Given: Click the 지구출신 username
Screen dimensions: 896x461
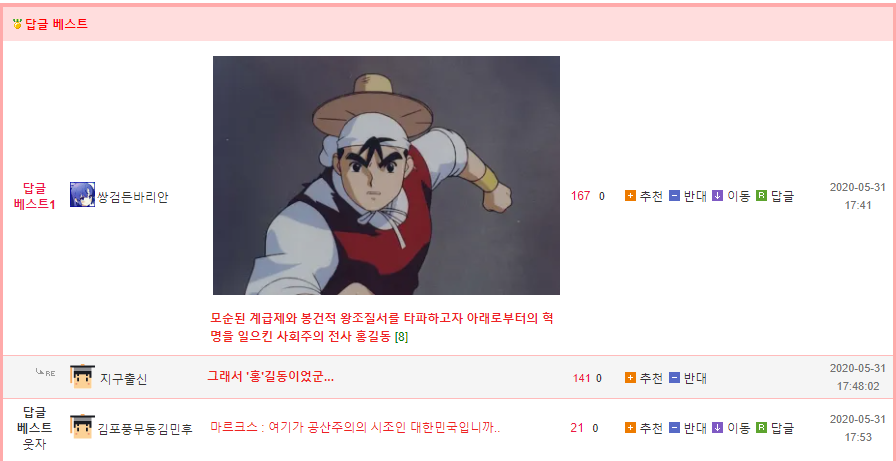Looking at the screenshot, I should tap(123, 379).
